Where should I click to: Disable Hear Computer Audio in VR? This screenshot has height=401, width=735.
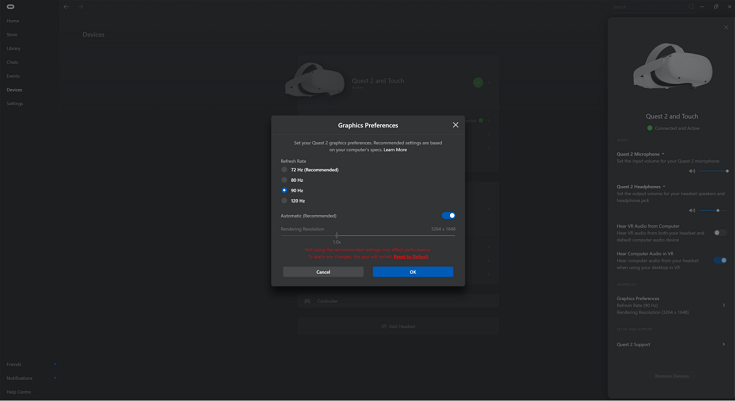719,260
